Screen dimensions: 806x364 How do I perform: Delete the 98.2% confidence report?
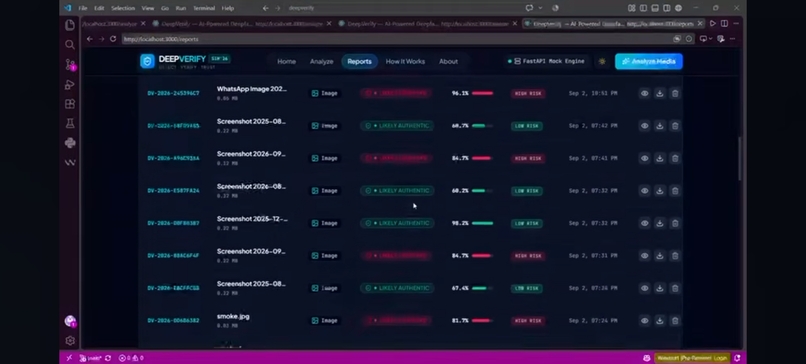coord(675,223)
